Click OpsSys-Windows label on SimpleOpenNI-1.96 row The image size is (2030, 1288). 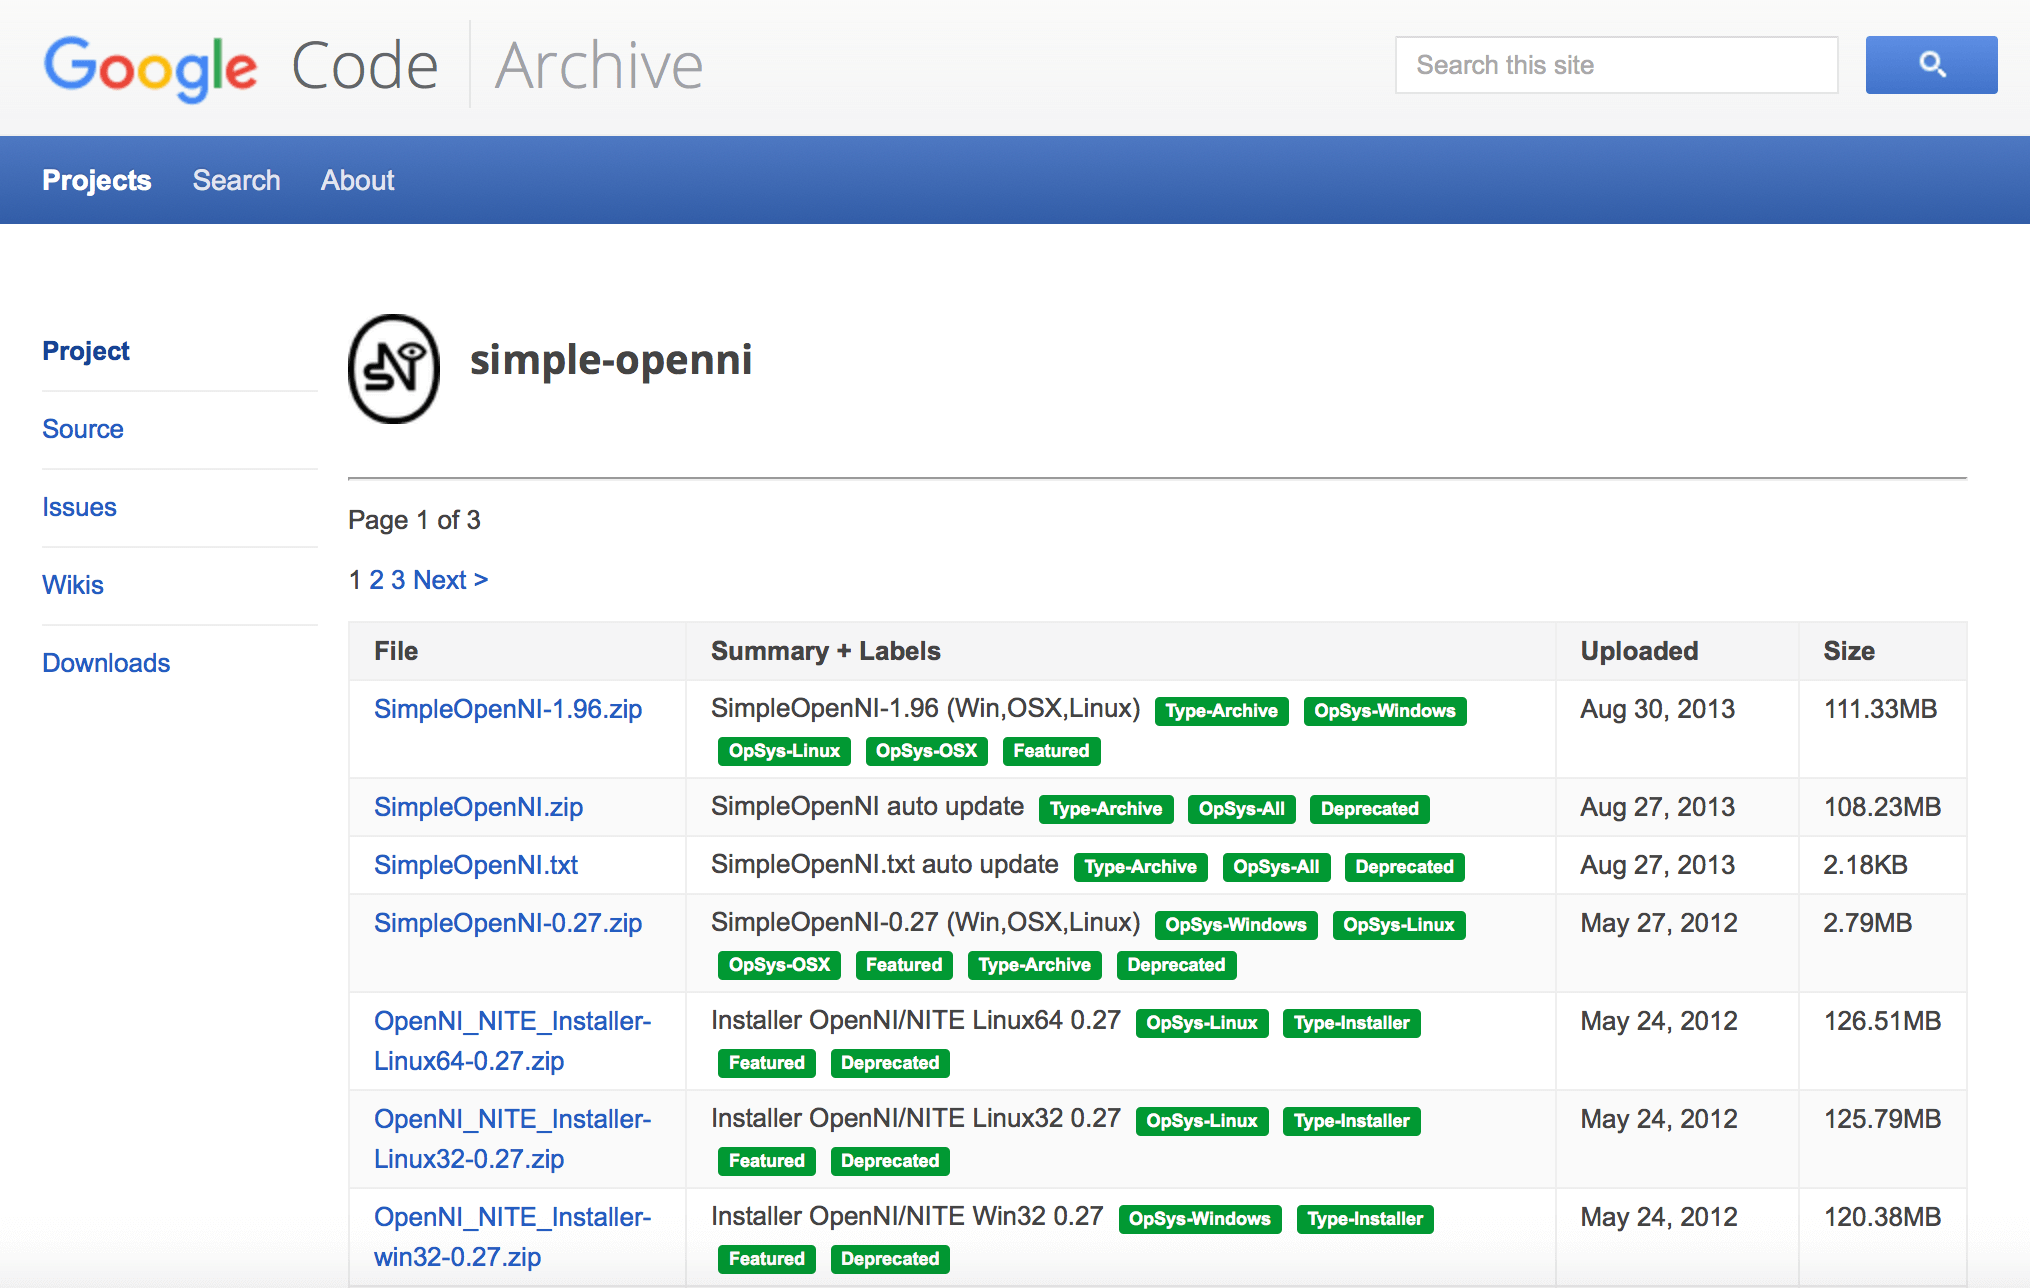click(1385, 711)
